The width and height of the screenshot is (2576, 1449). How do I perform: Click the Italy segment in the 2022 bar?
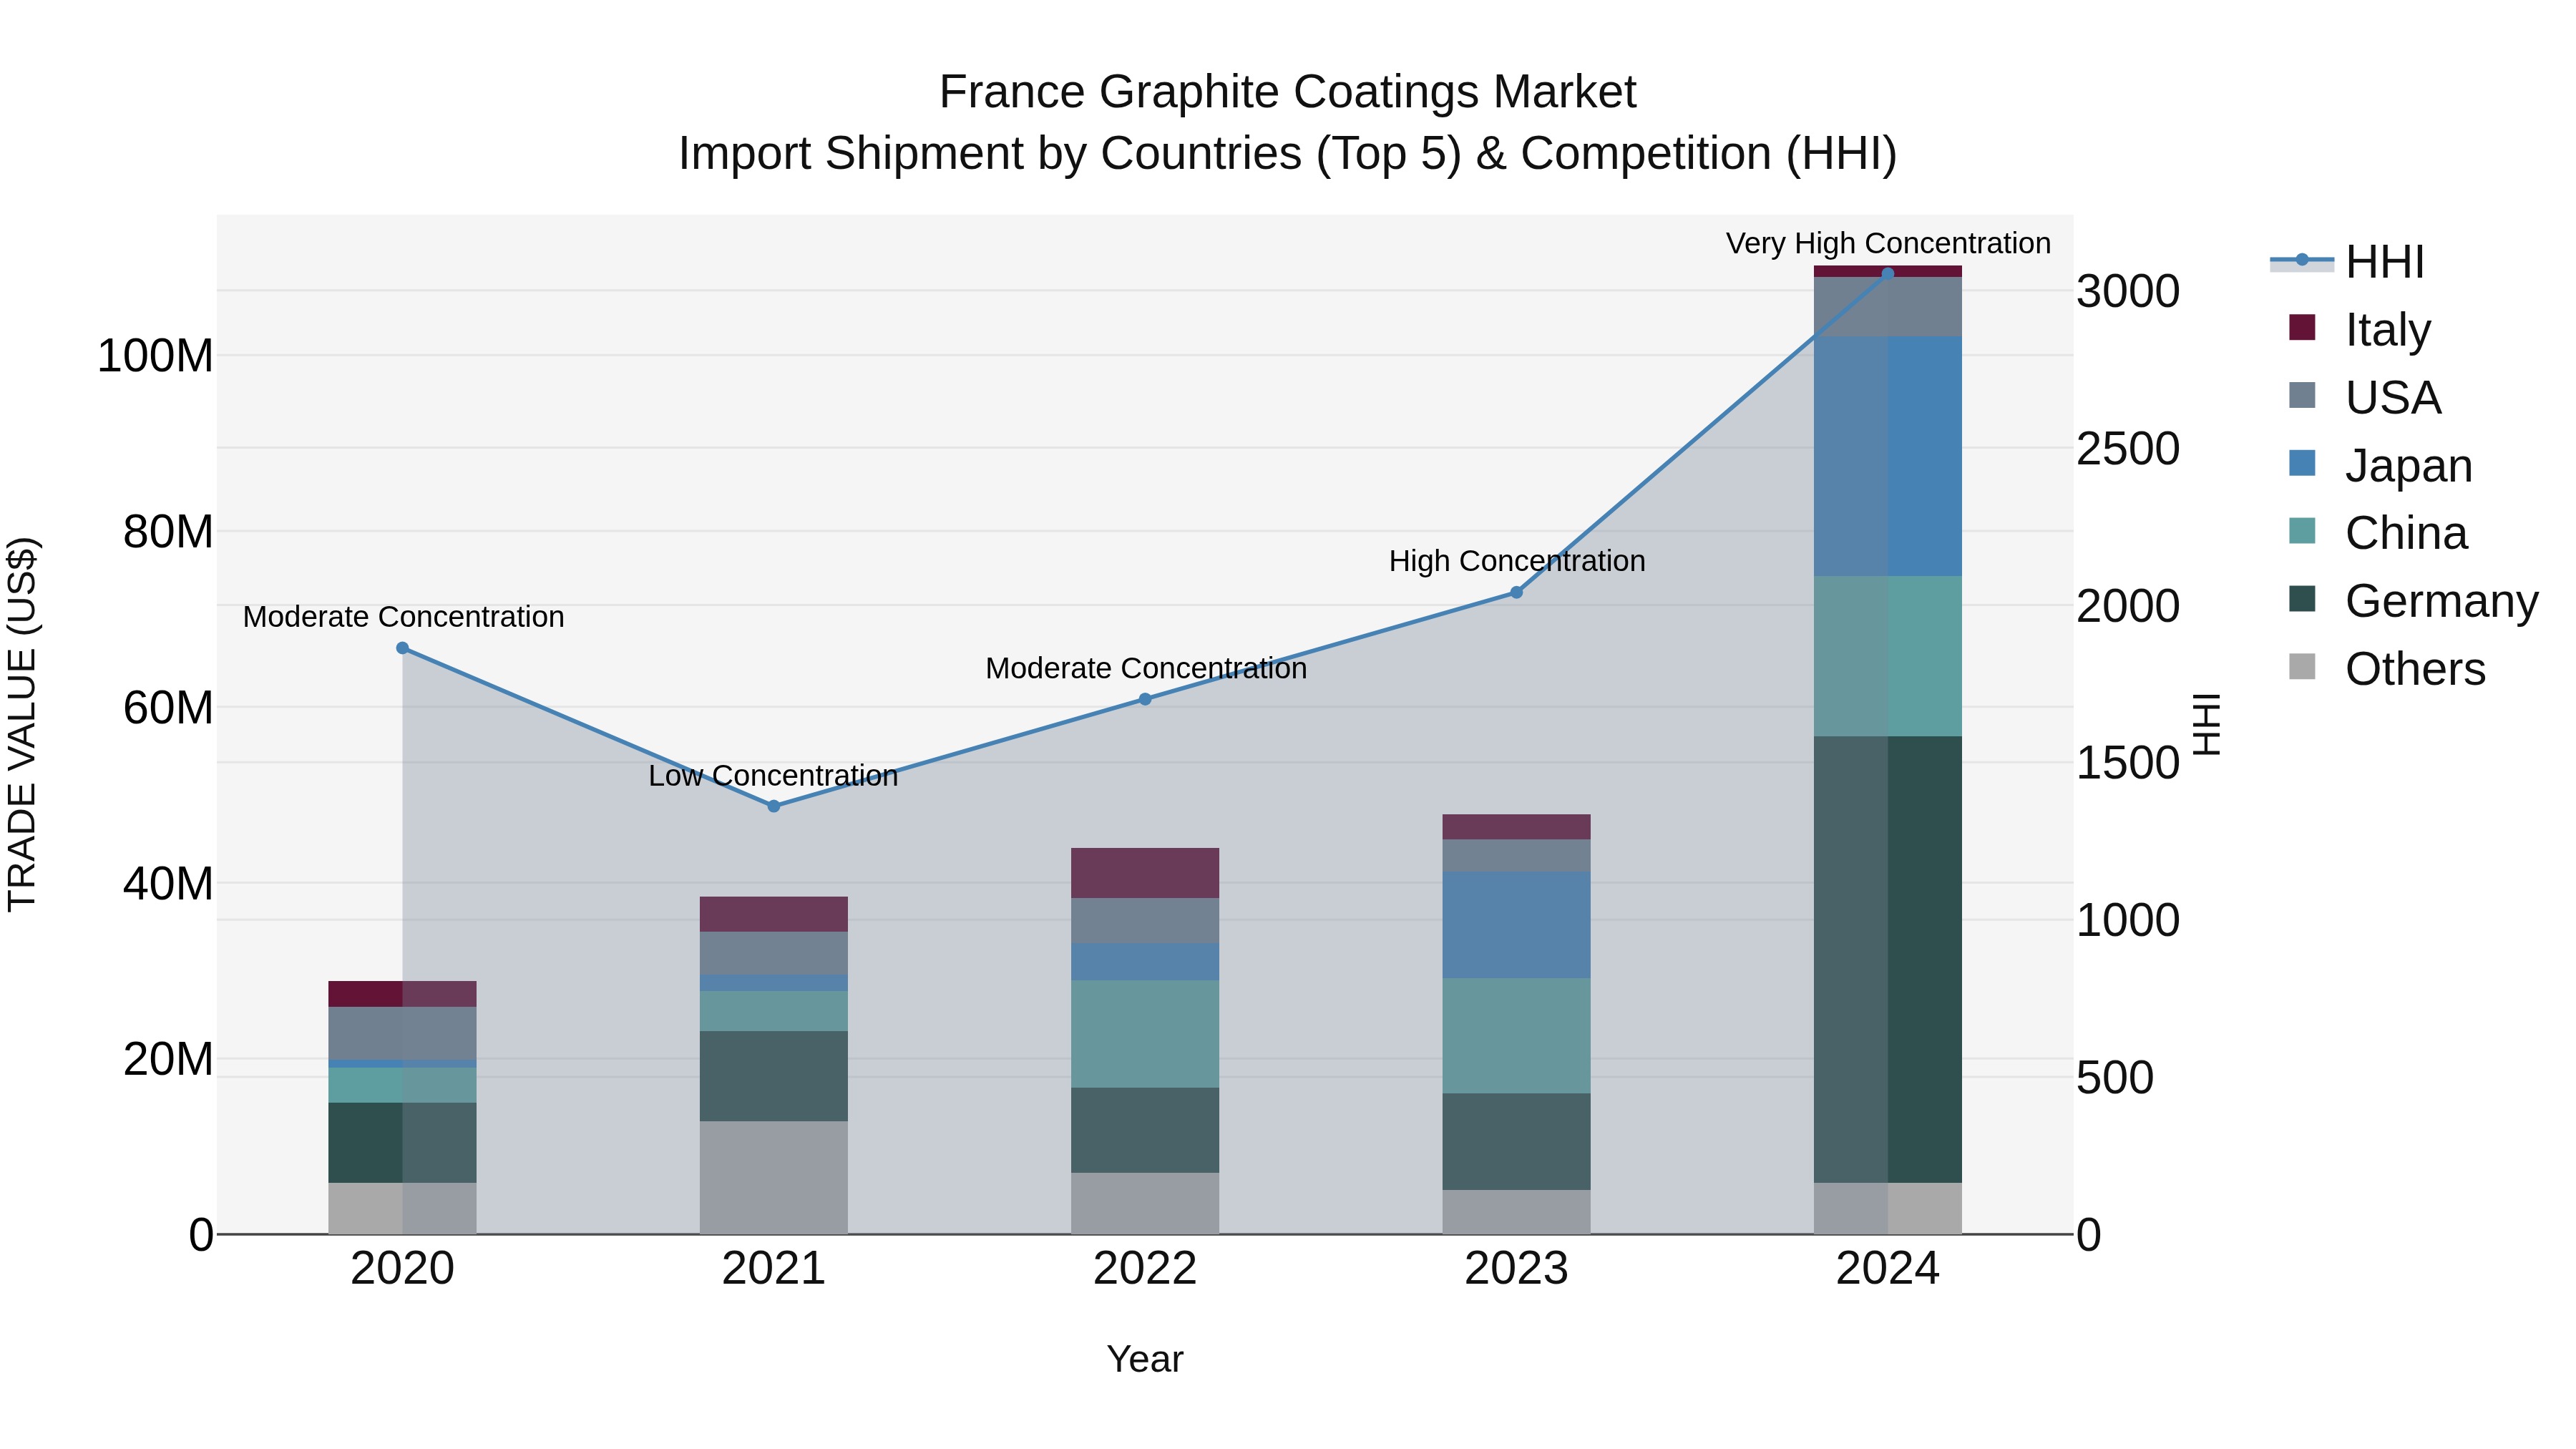tap(1145, 873)
